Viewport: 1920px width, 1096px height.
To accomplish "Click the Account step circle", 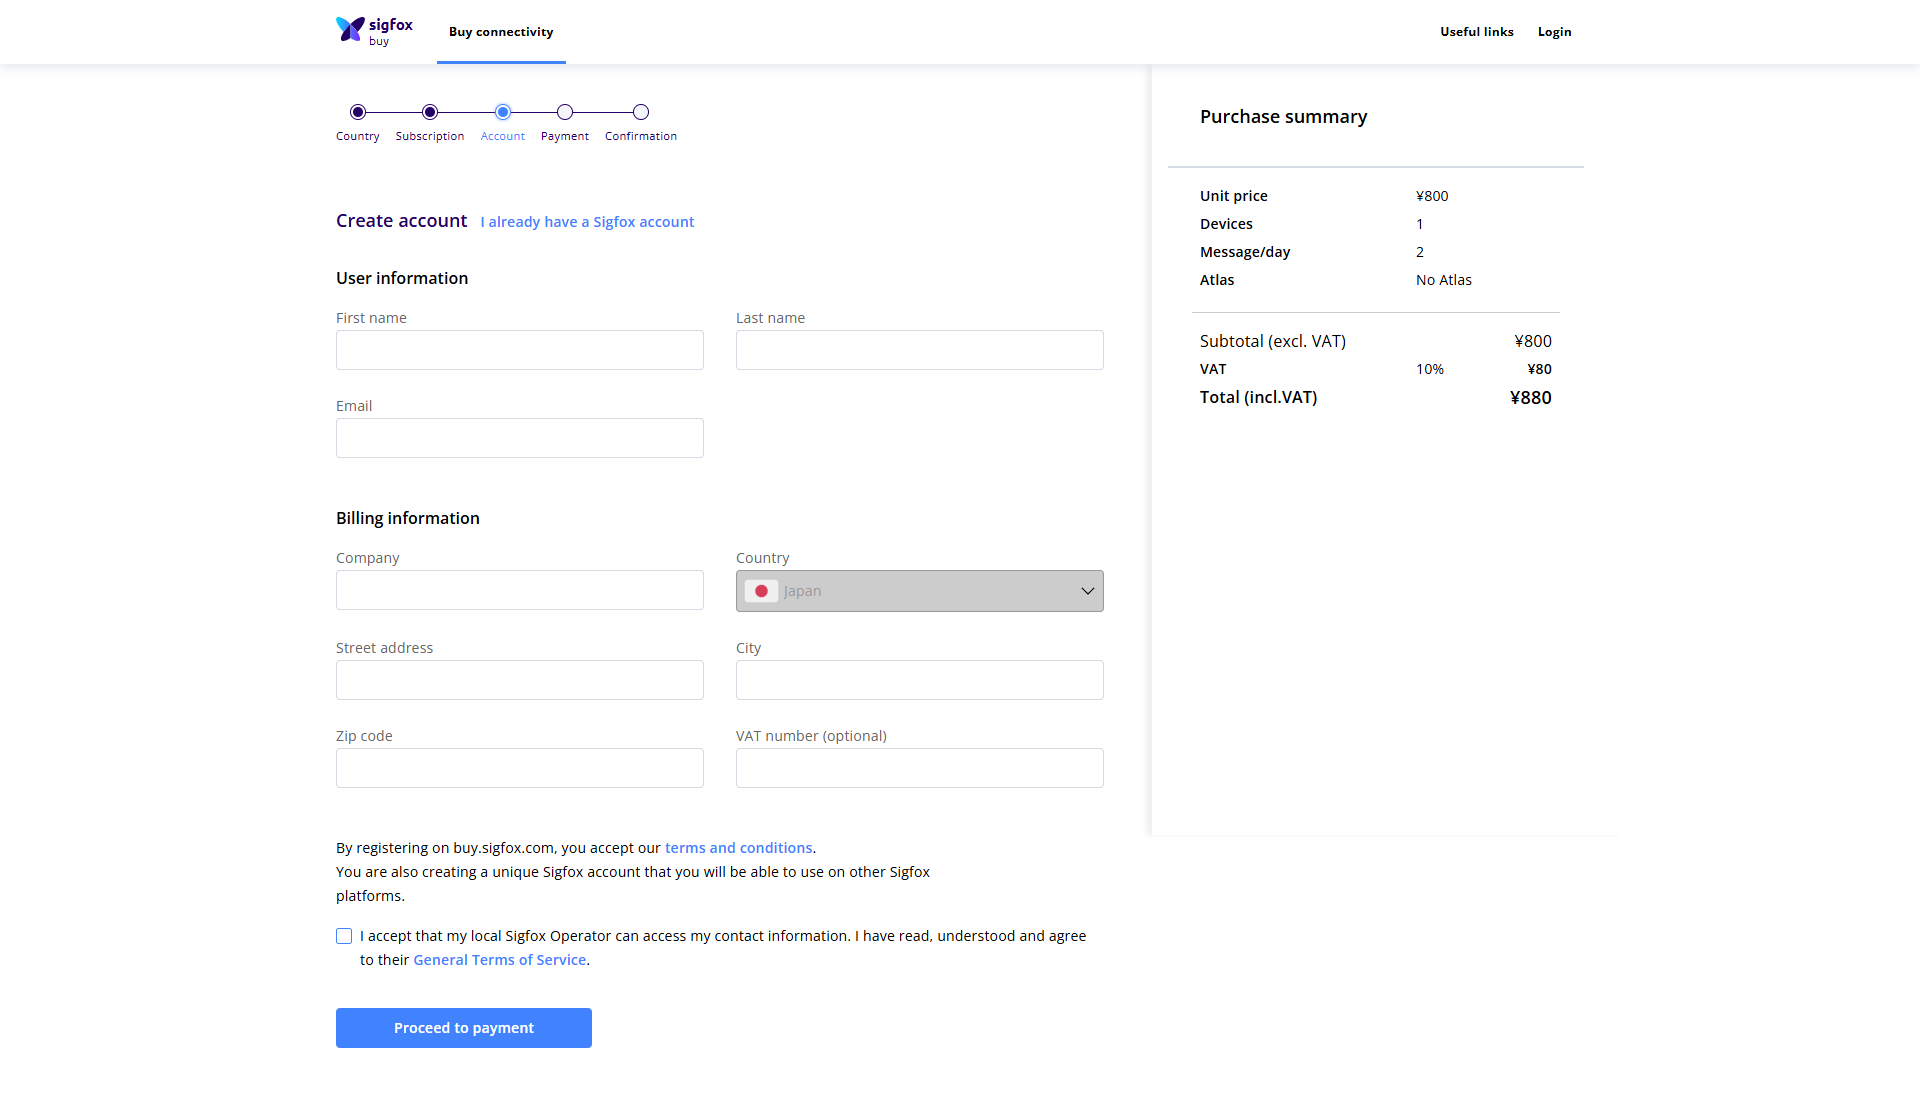I will tap(503, 112).
